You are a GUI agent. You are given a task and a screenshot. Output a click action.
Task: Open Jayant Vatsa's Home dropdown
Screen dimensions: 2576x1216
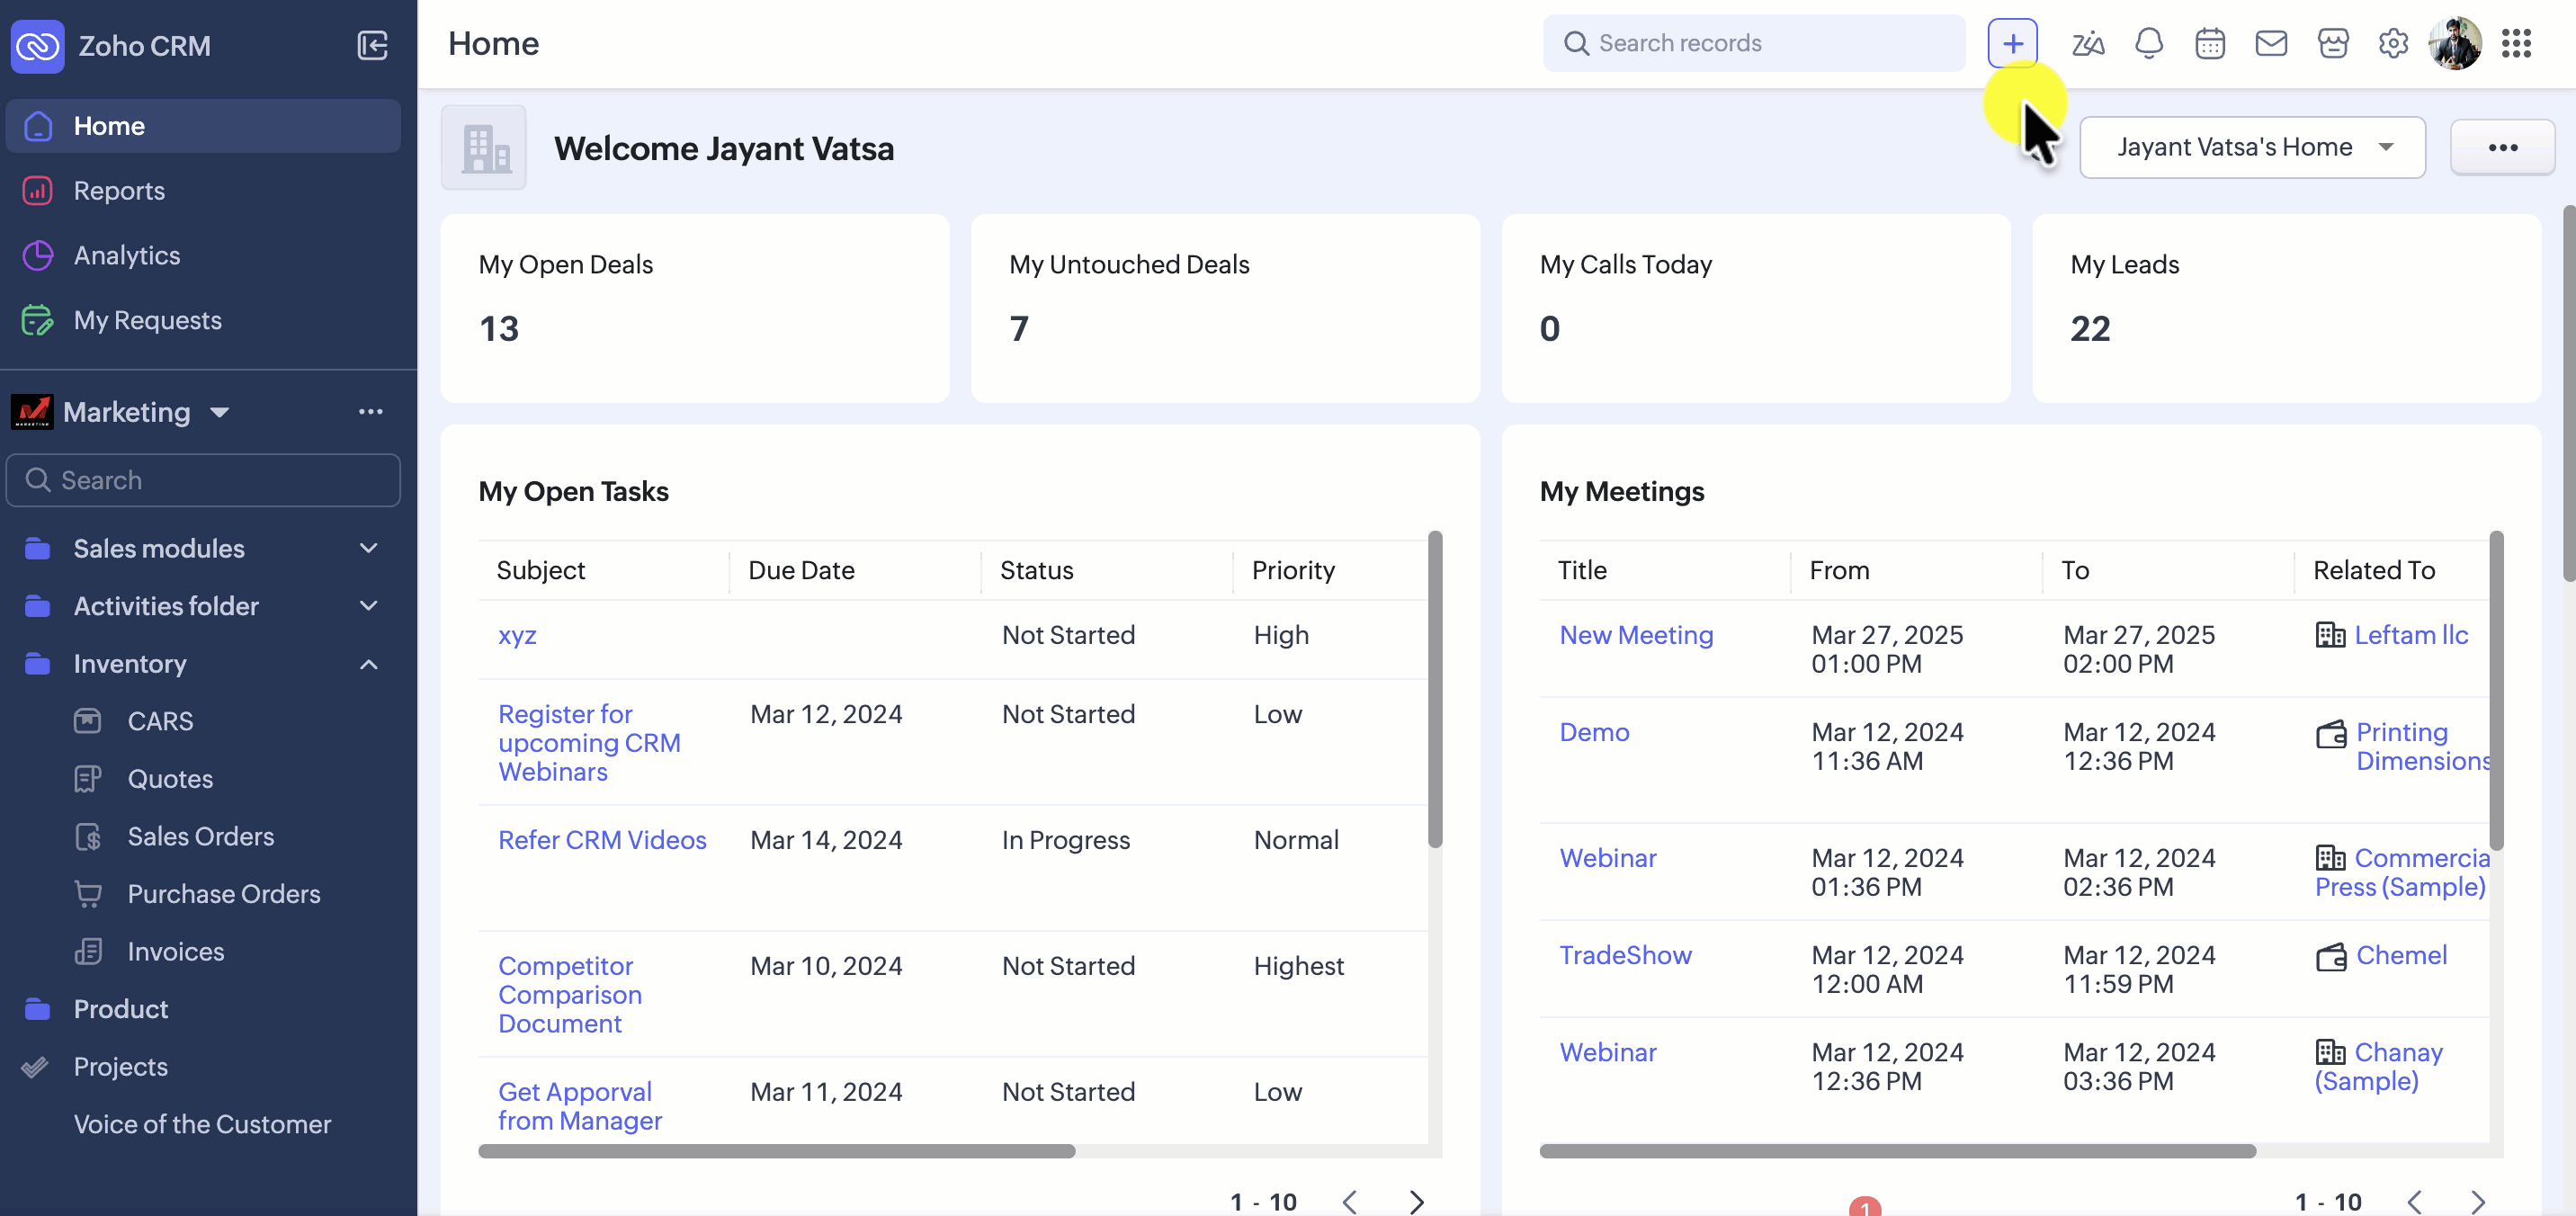coord(2252,148)
